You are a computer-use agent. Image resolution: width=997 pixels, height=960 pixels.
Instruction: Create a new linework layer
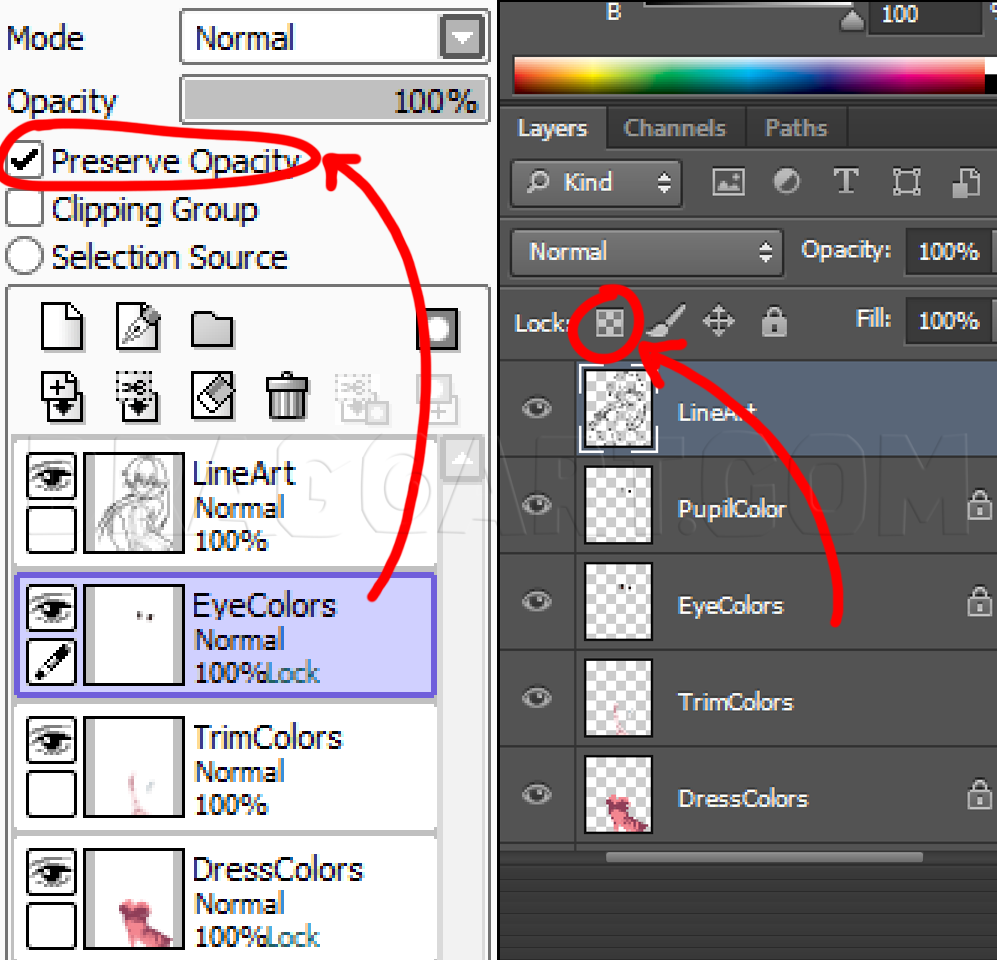coord(137,327)
